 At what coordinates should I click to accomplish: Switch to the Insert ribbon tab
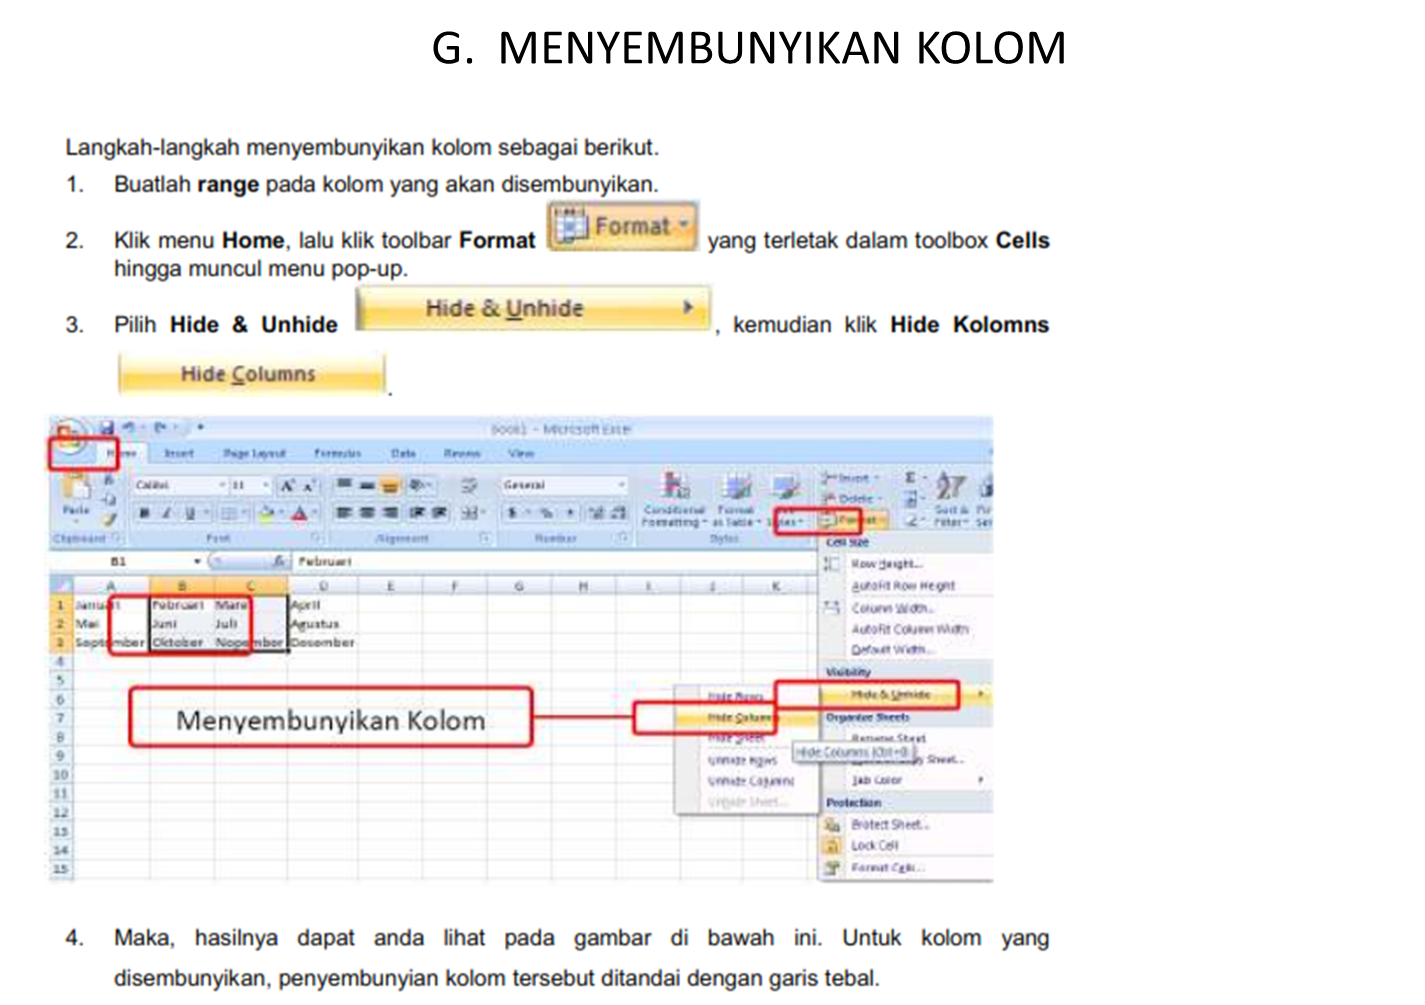point(178,452)
